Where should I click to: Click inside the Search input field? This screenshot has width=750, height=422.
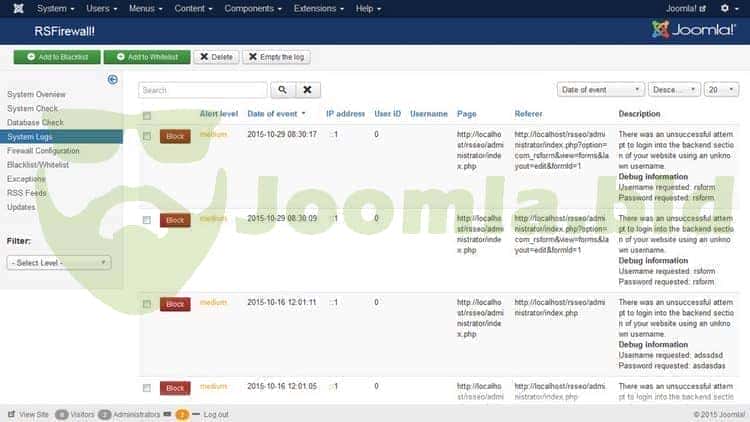(x=203, y=90)
